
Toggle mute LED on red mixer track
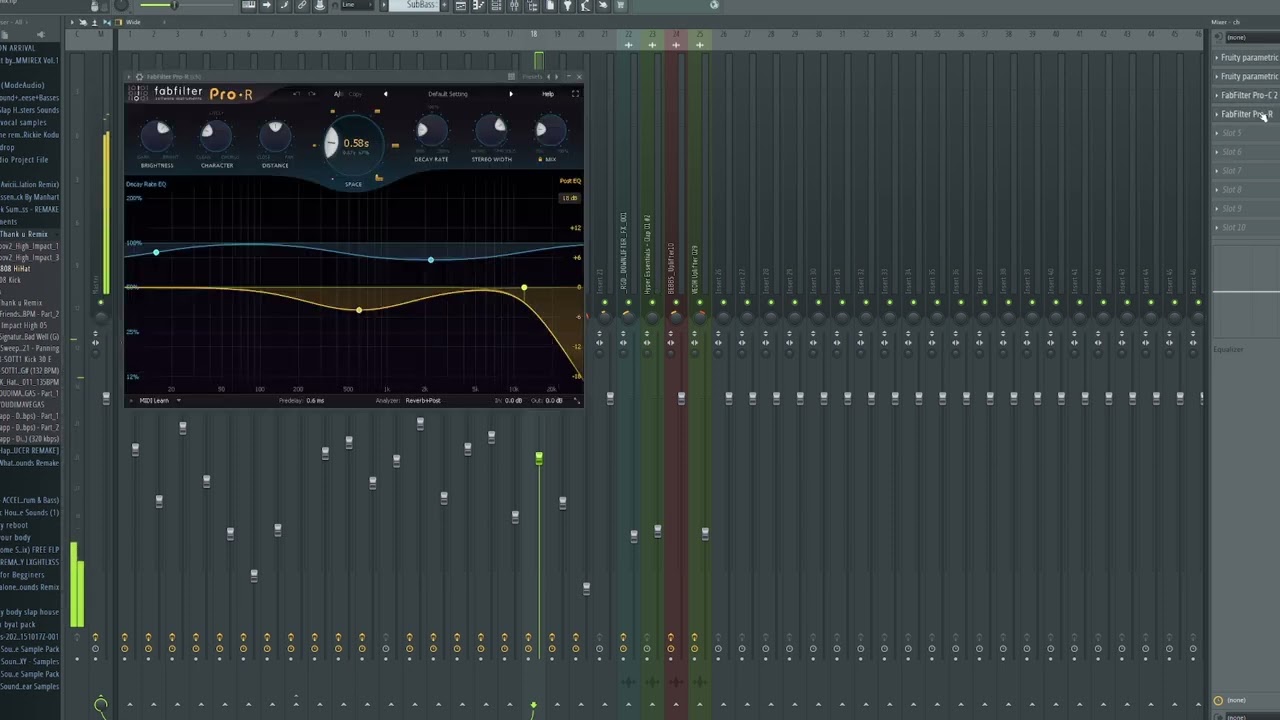[676, 303]
